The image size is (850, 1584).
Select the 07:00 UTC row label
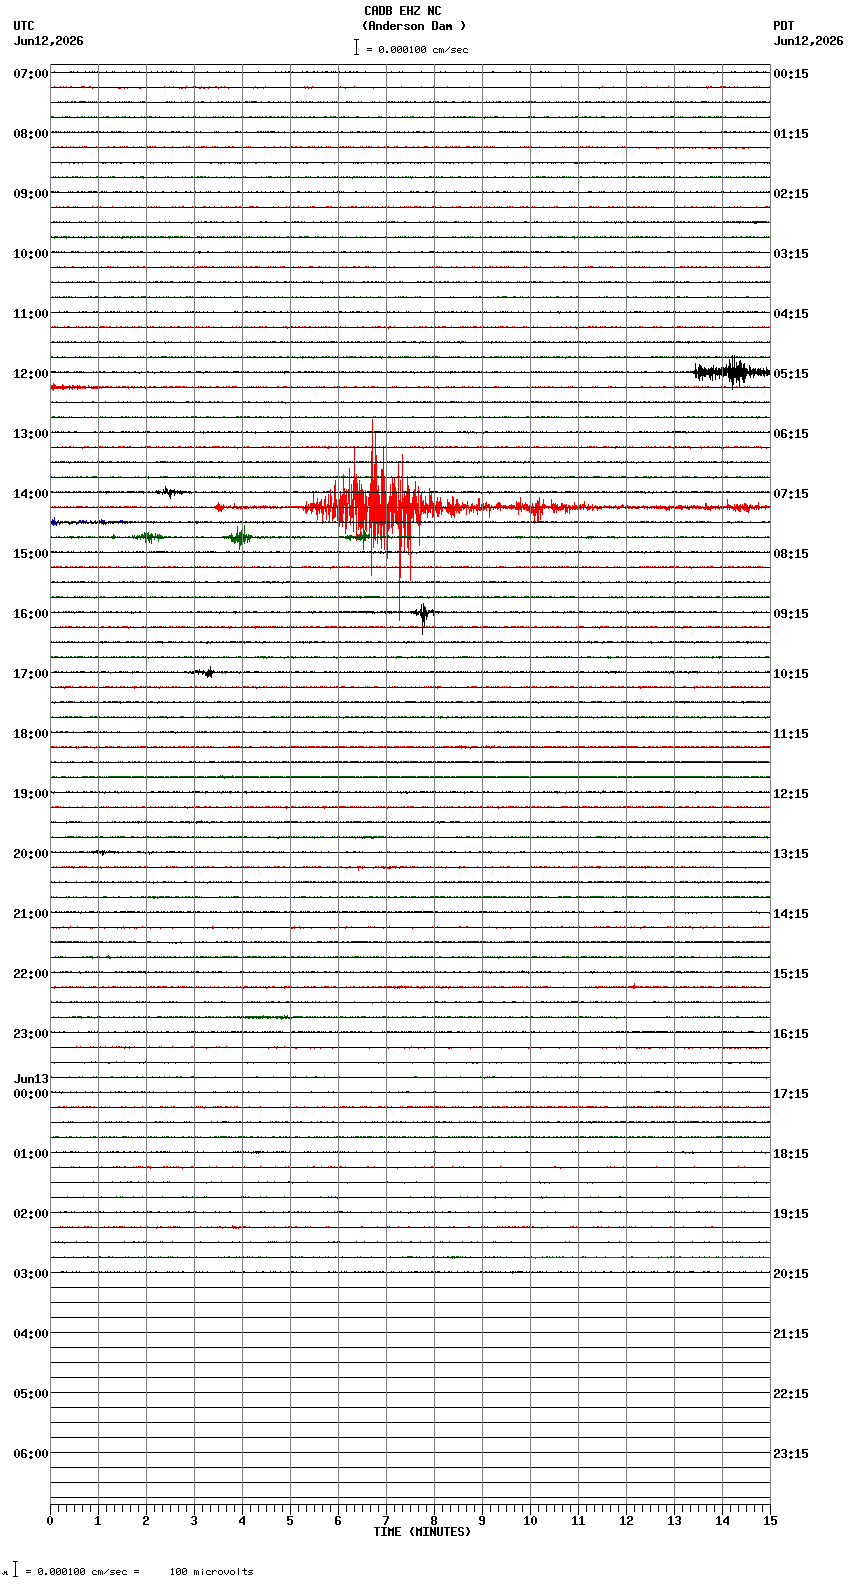tap(31, 74)
